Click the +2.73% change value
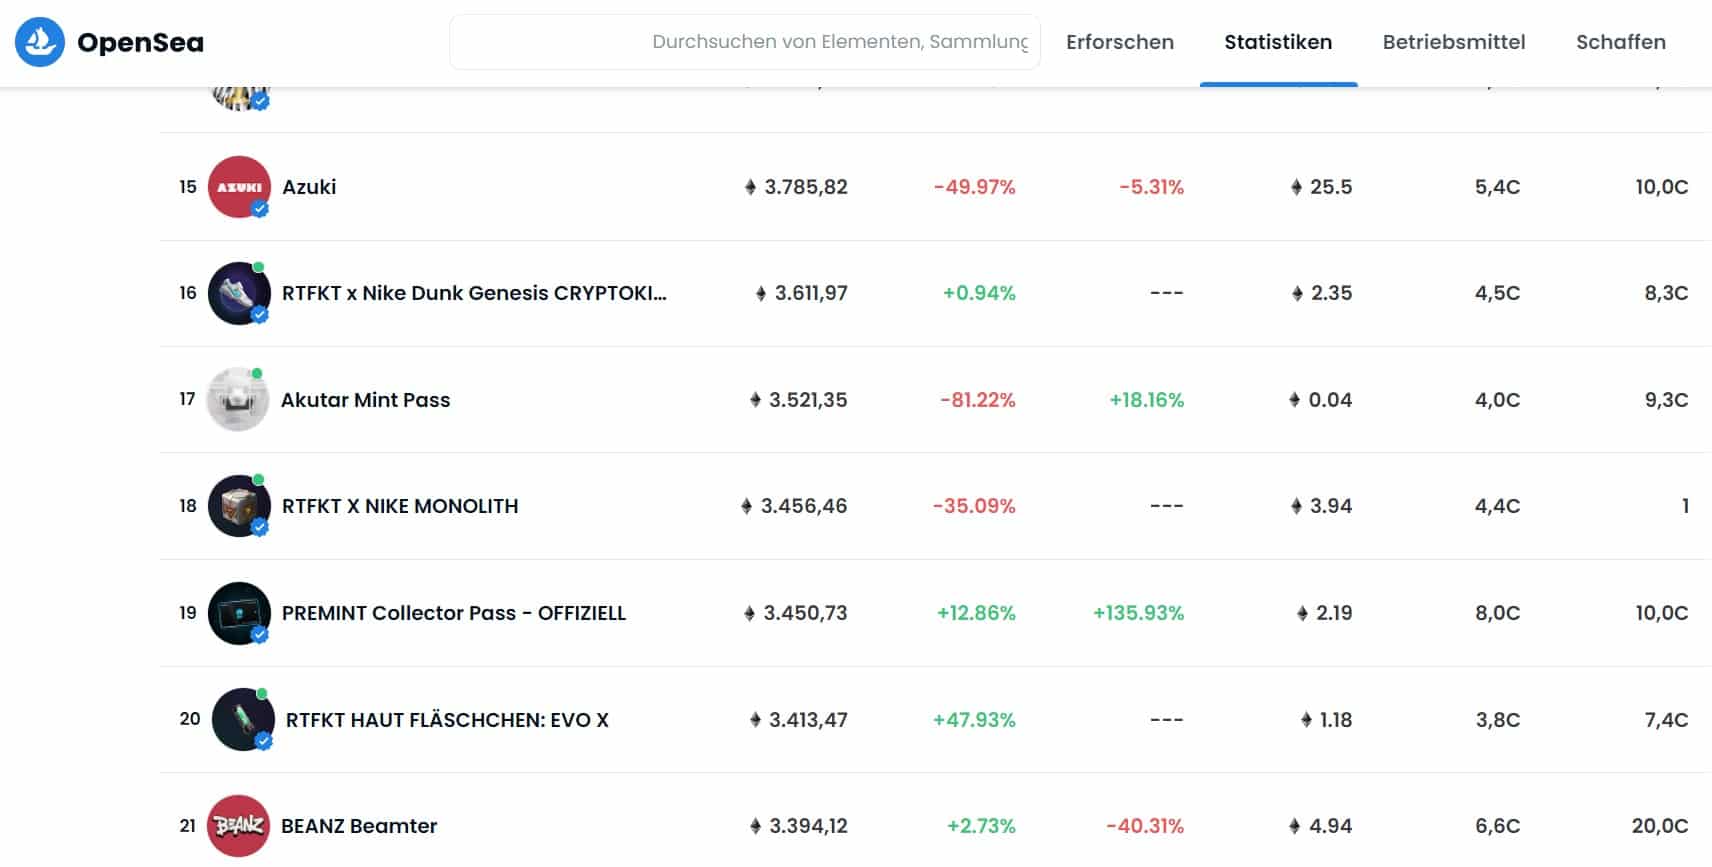This screenshot has height=867, width=1712. [981, 826]
